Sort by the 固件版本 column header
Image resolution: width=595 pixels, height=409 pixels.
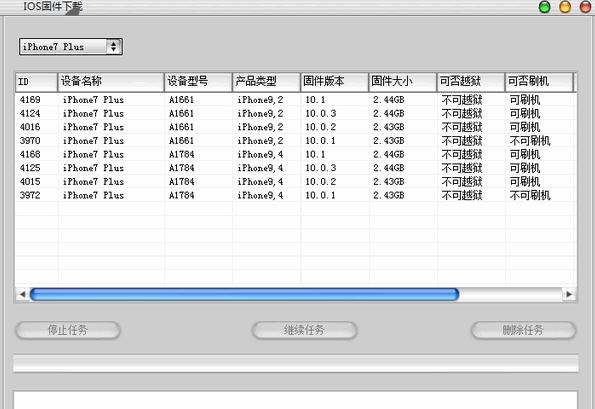(334, 82)
